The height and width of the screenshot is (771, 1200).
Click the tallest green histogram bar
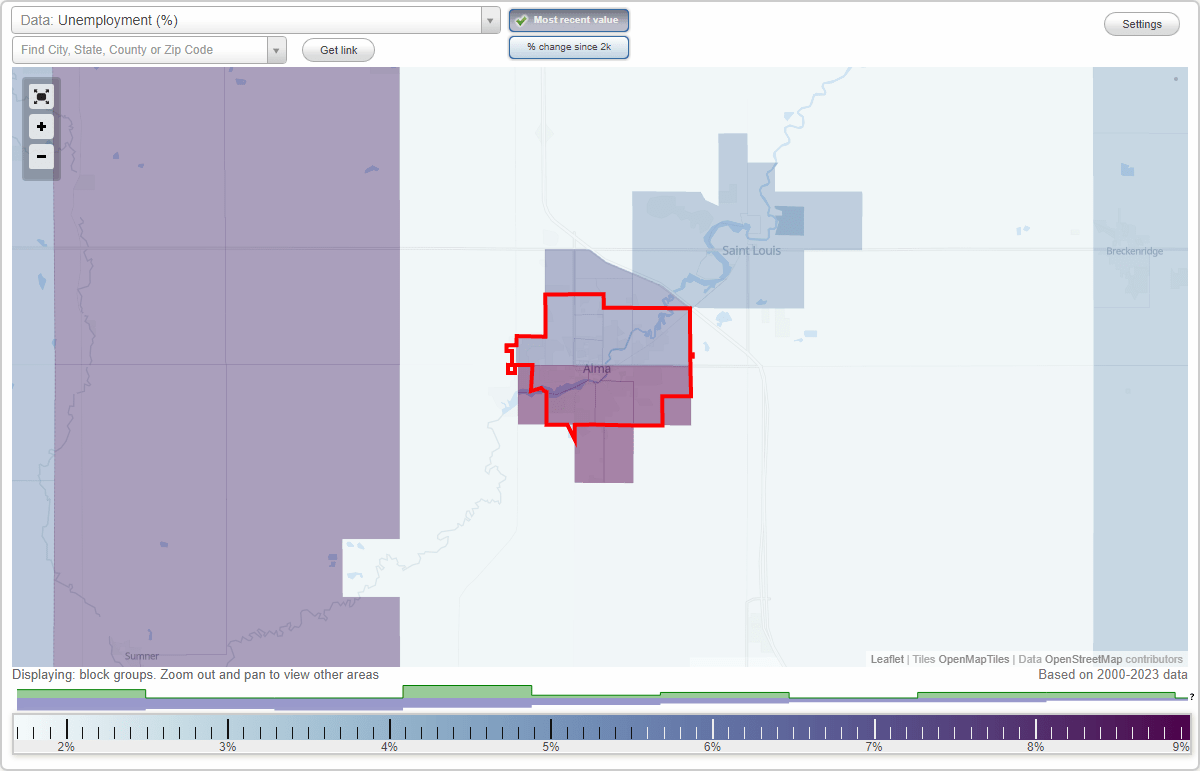[x=465, y=691]
